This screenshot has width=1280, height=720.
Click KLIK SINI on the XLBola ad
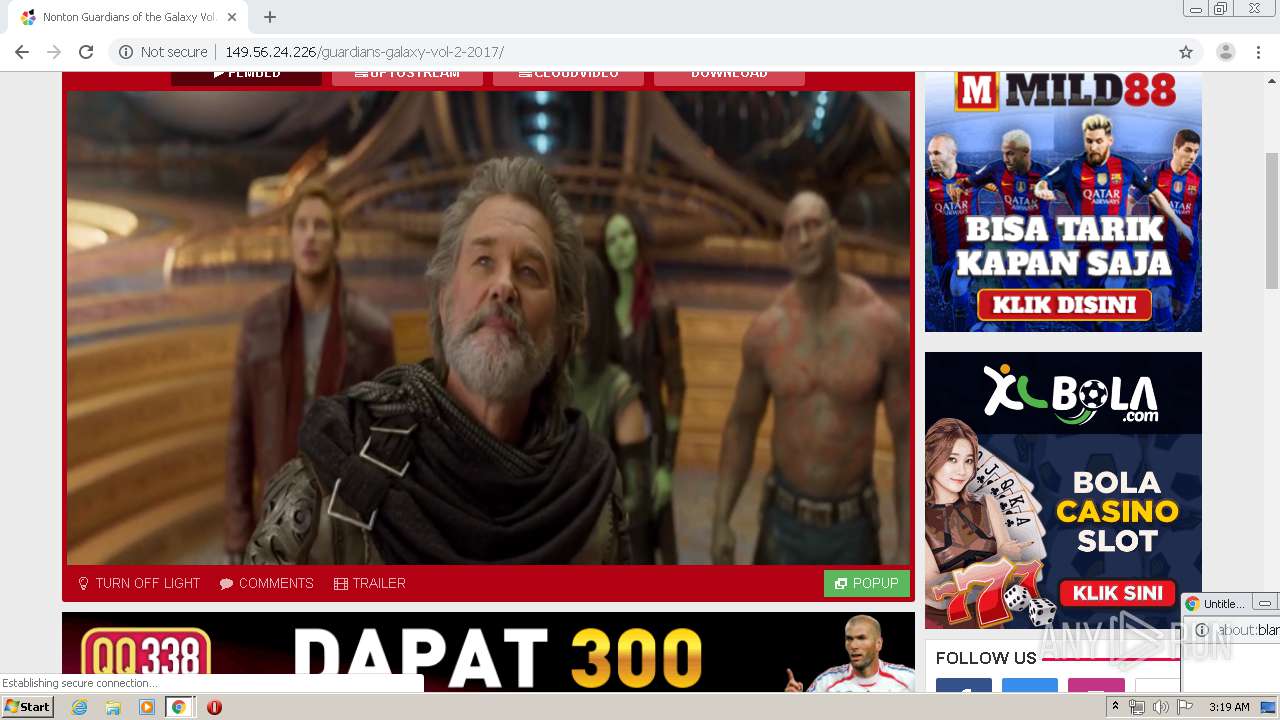click(1117, 593)
